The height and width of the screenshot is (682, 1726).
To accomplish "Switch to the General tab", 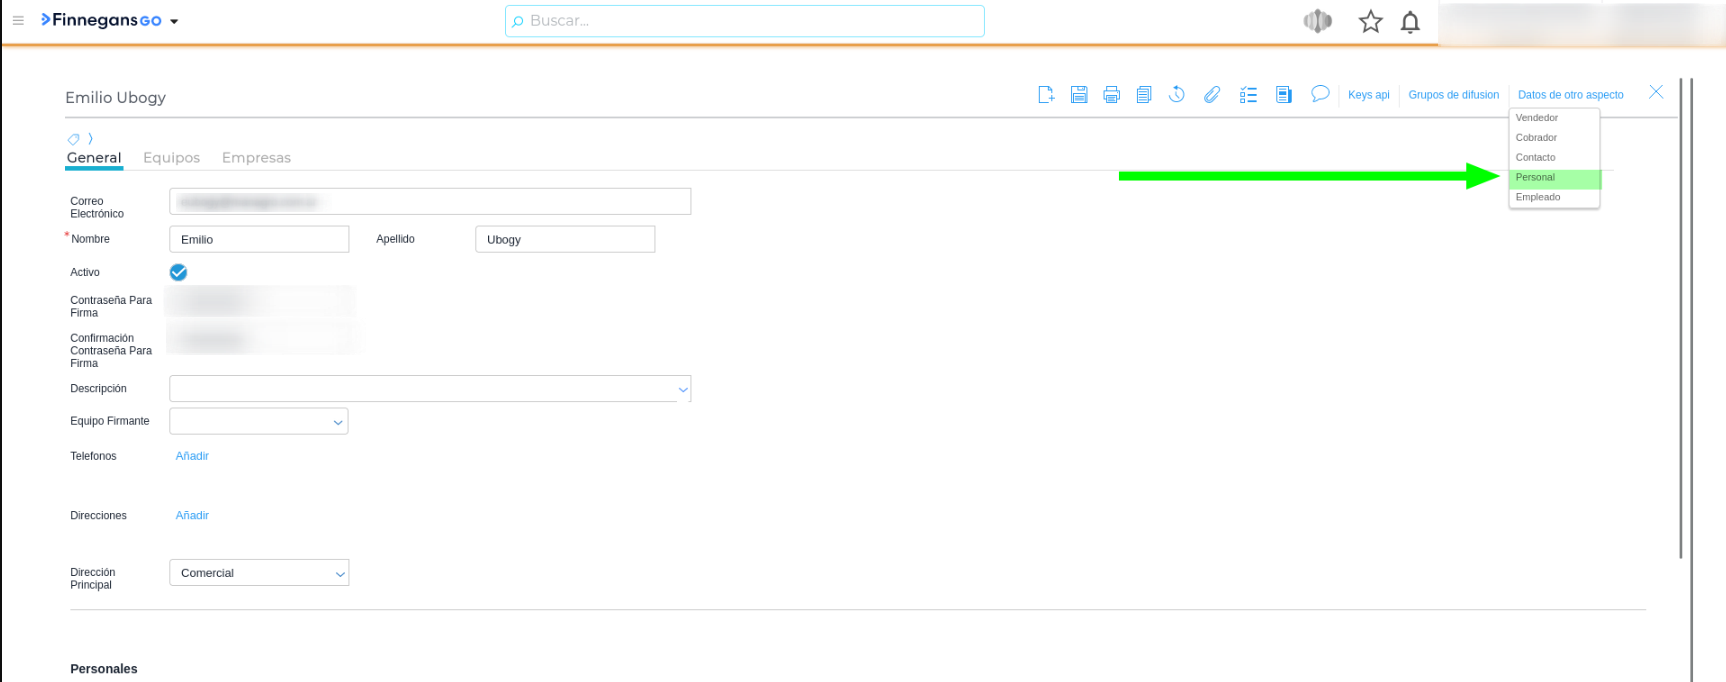I will pos(94,158).
